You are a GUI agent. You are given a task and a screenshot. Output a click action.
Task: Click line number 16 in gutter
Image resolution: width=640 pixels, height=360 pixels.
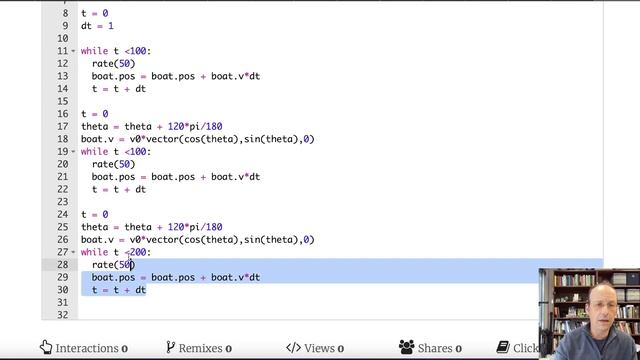(62, 114)
